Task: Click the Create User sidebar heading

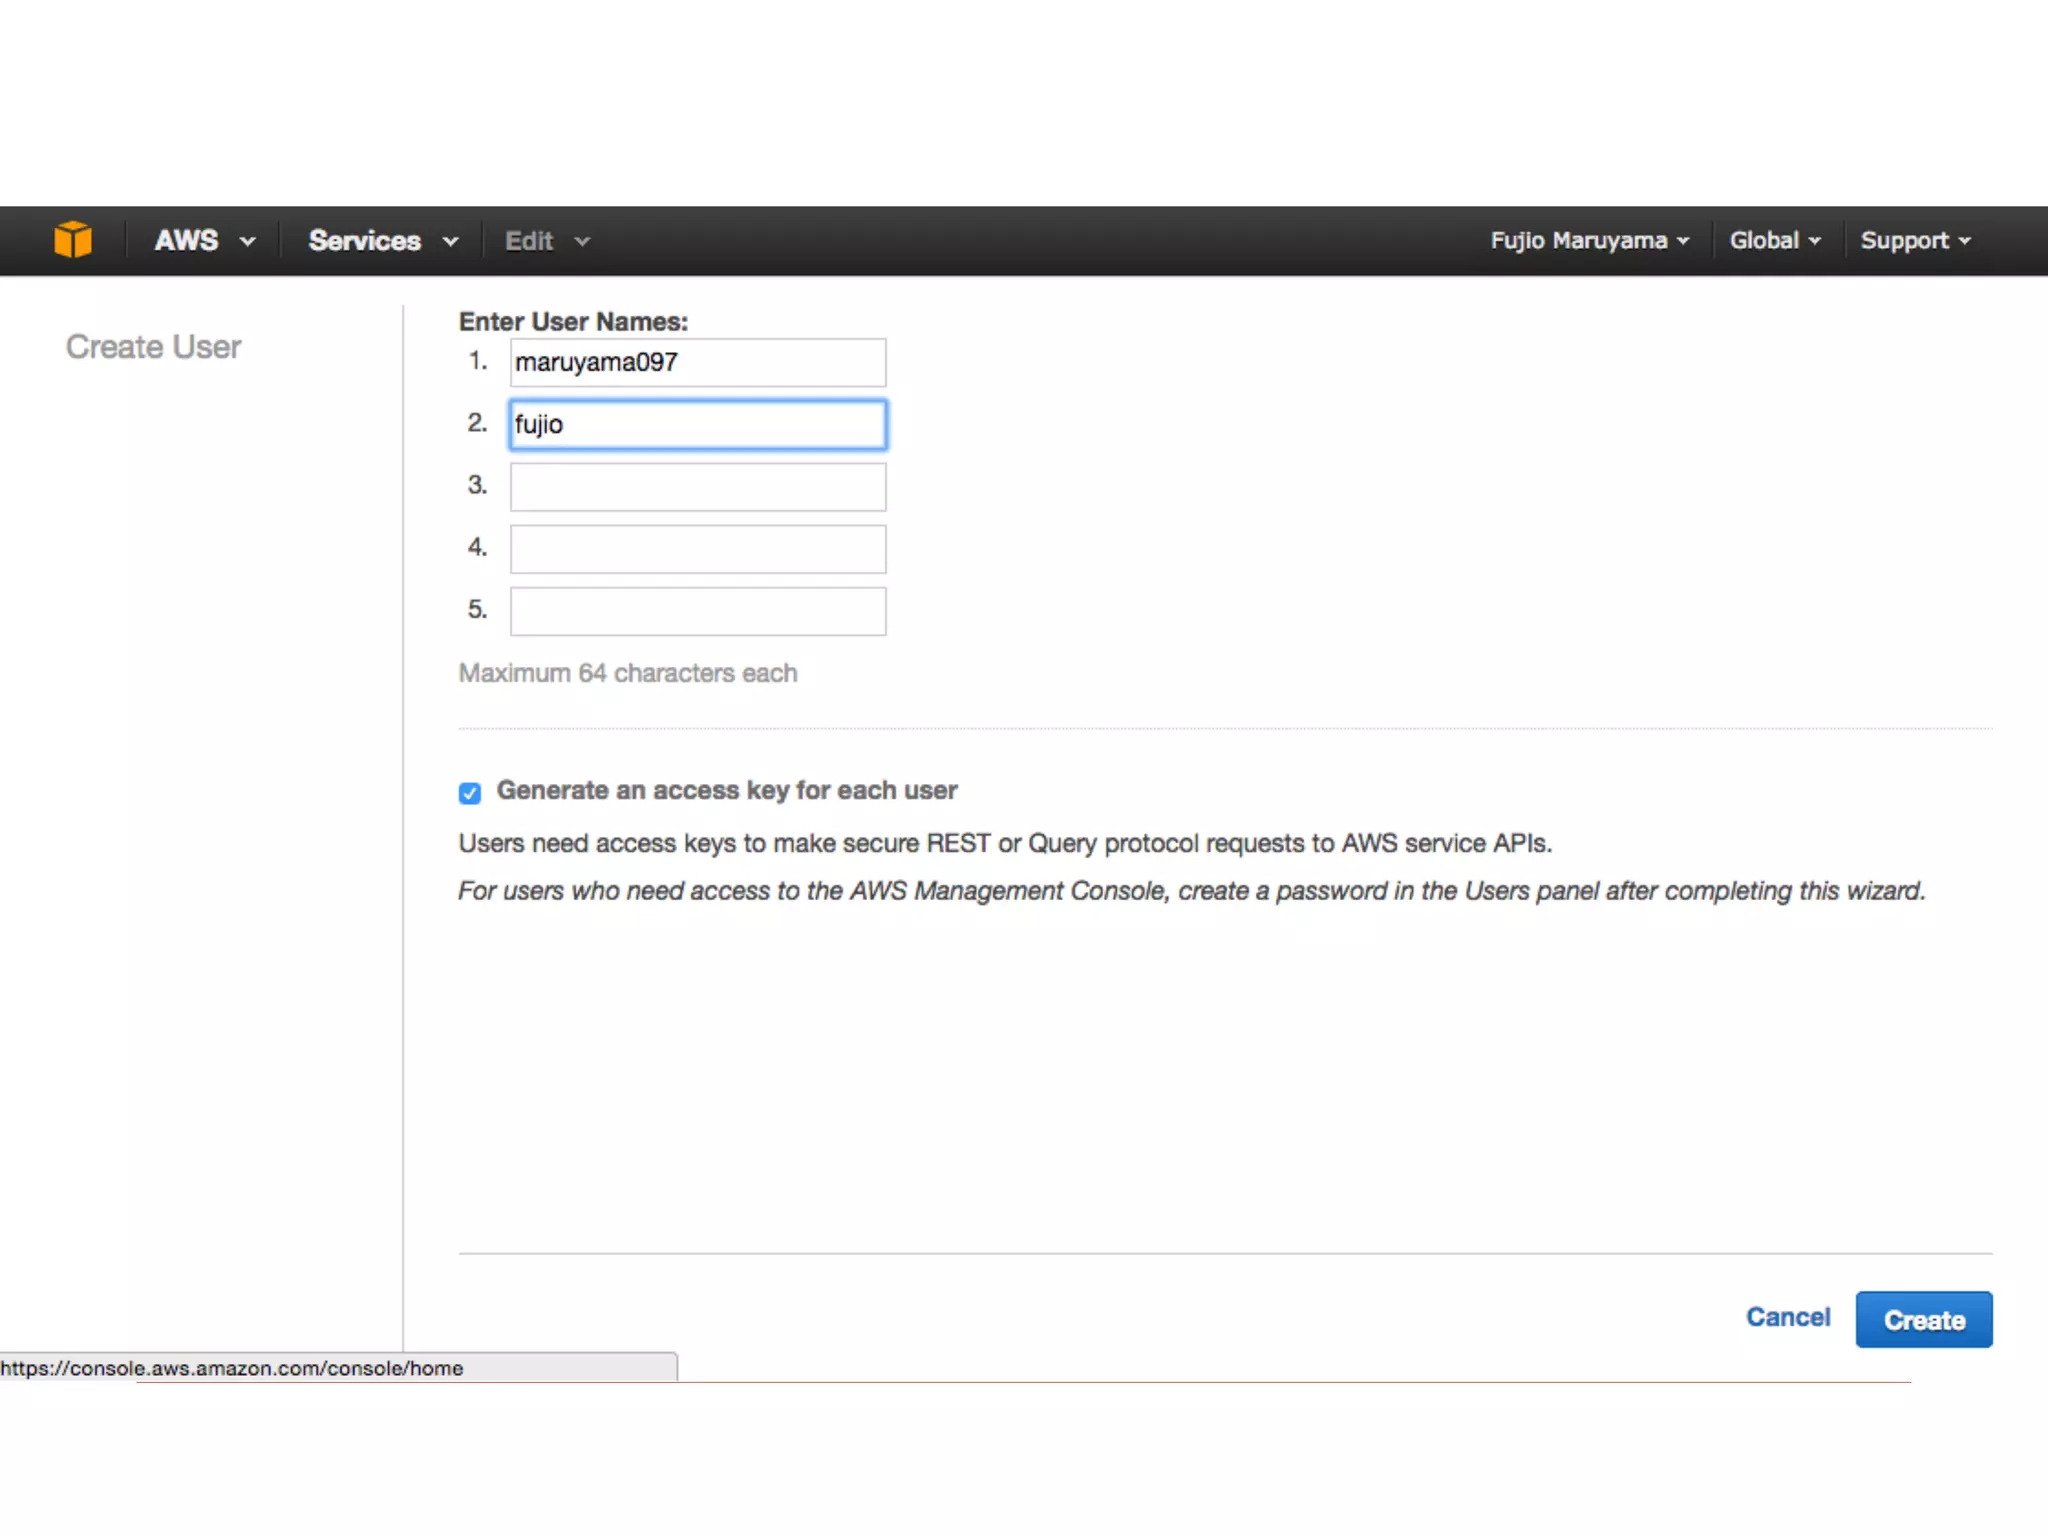Action: tap(153, 347)
